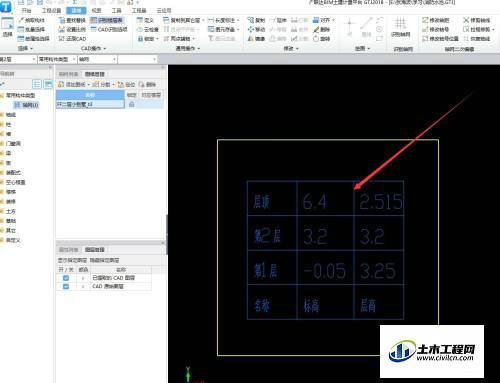This screenshot has width=500, height=383.
Task: Click the trim axis line (修剪轴线) tool
Action: pyautogui.click(x=477, y=20)
